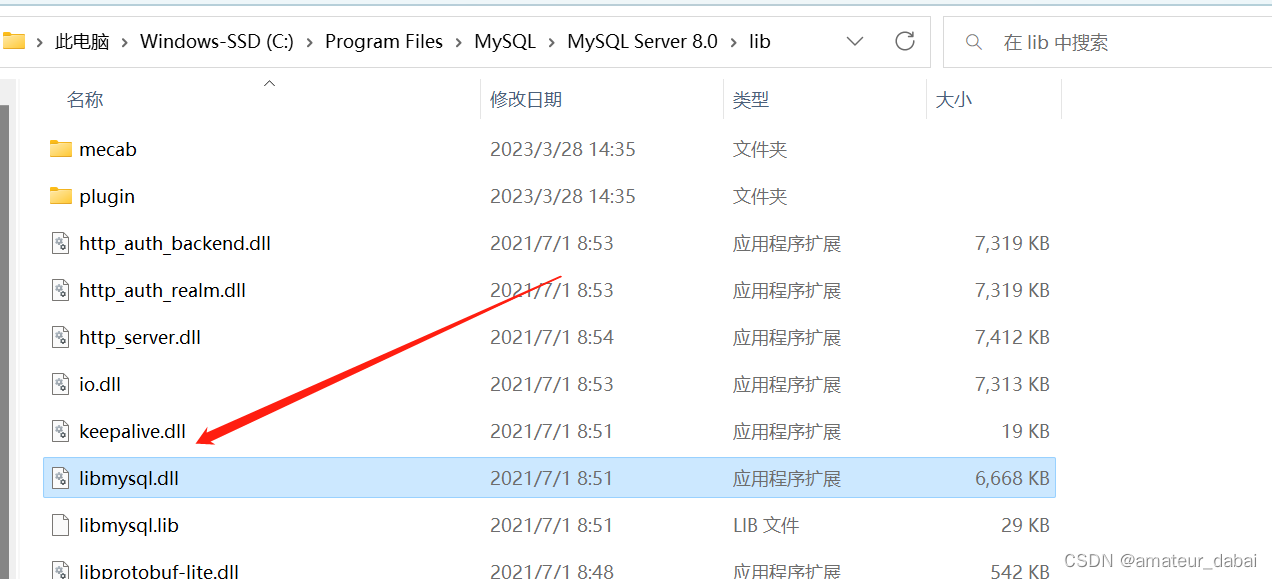Click the io.dll file icon
Image resolution: width=1272 pixels, height=579 pixels.
(x=58, y=383)
